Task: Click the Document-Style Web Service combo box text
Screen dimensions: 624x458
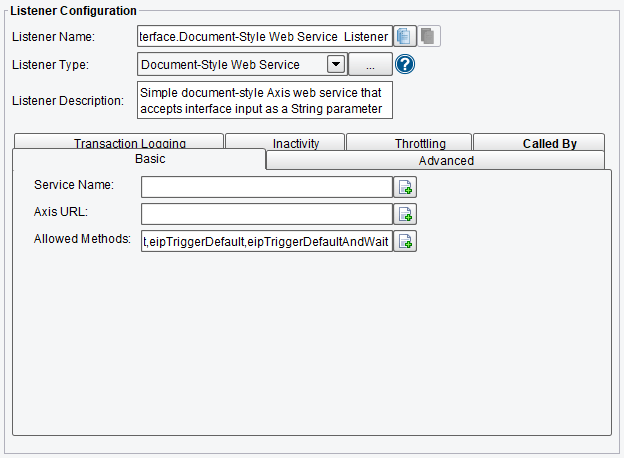Action: tap(220, 64)
